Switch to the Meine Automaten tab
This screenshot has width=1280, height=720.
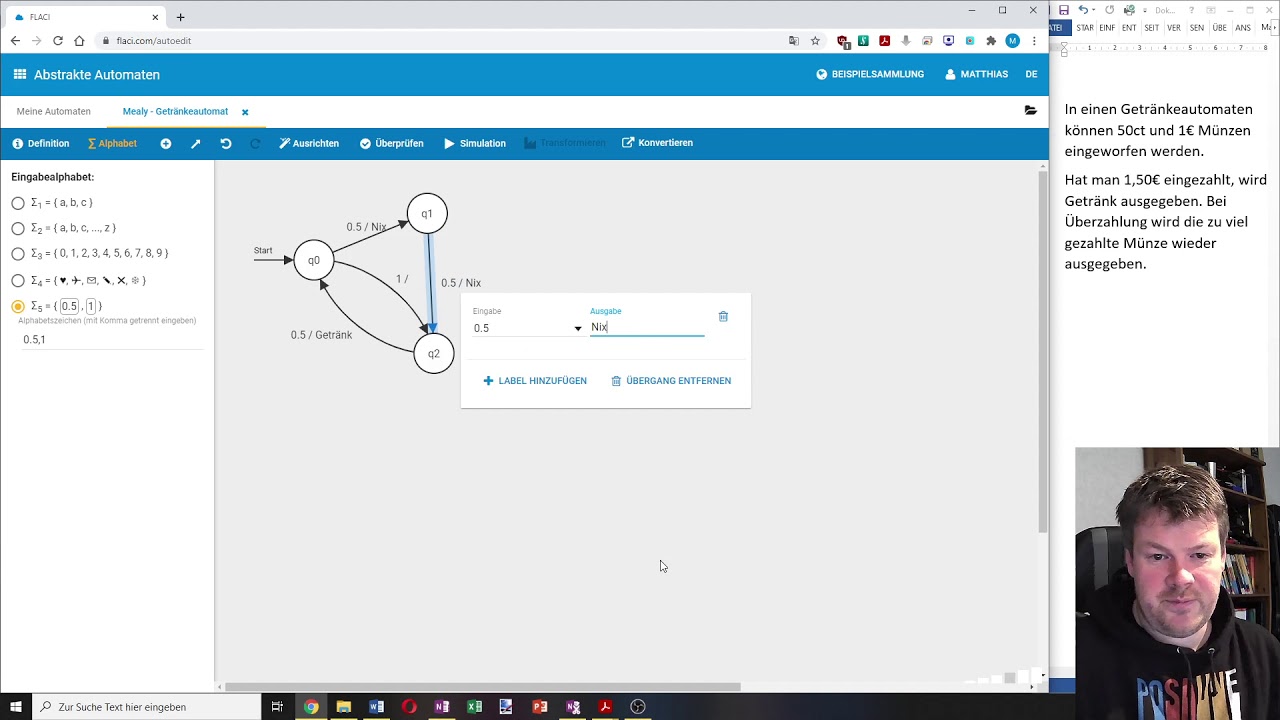[54, 112]
